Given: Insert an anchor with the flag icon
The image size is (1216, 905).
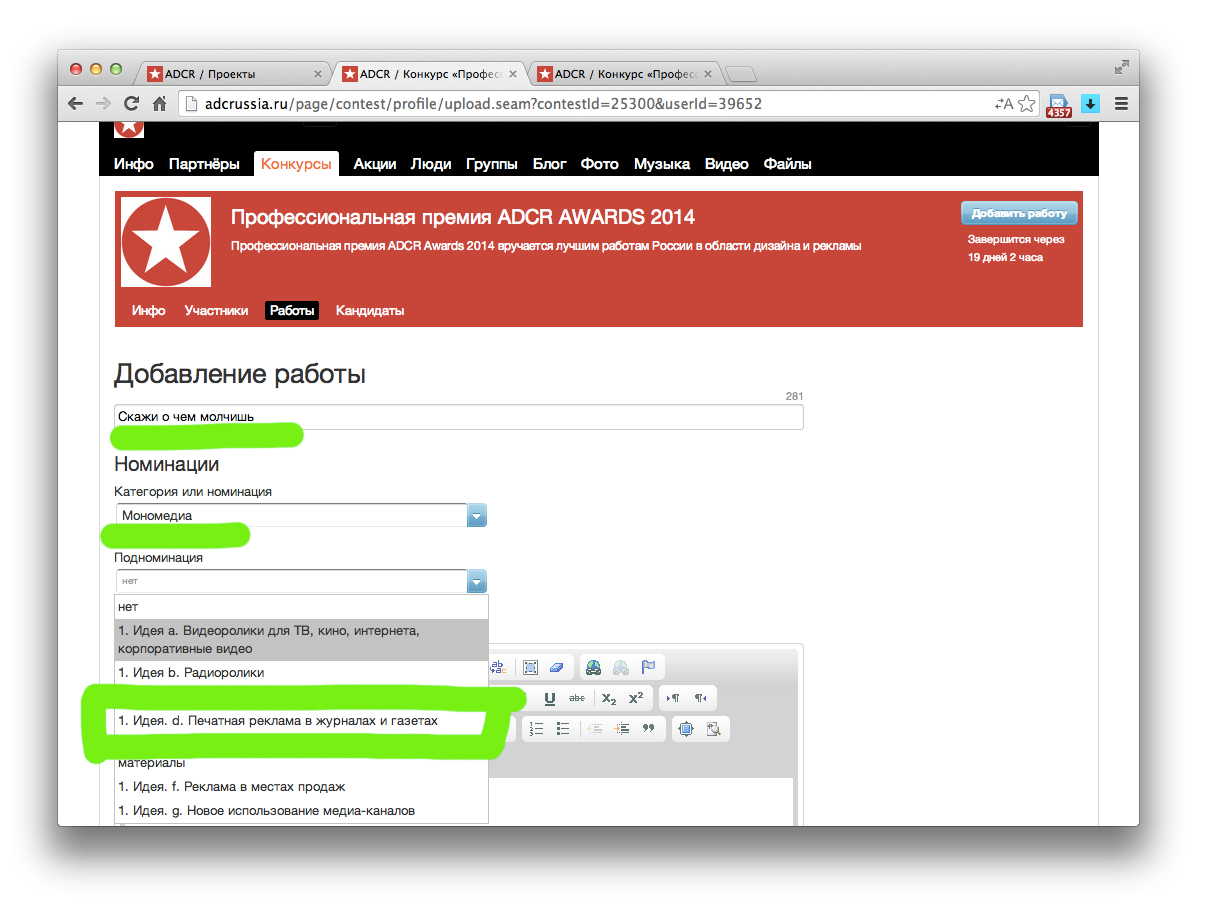Looking at the screenshot, I should click(x=648, y=668).
